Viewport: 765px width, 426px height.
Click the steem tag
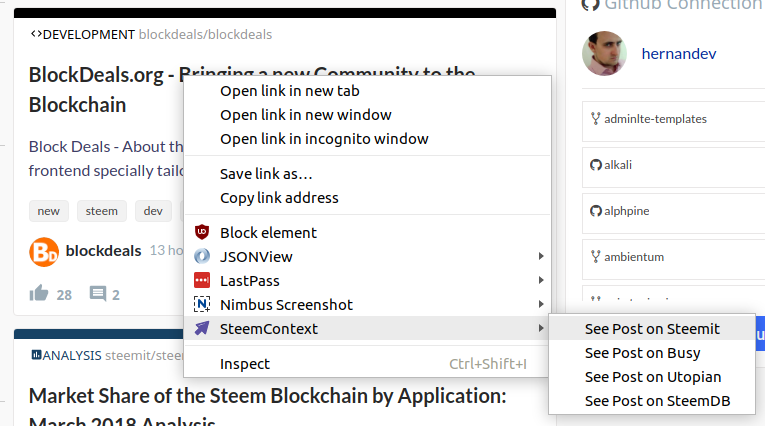pyautogui.click(x=101, y=211)
